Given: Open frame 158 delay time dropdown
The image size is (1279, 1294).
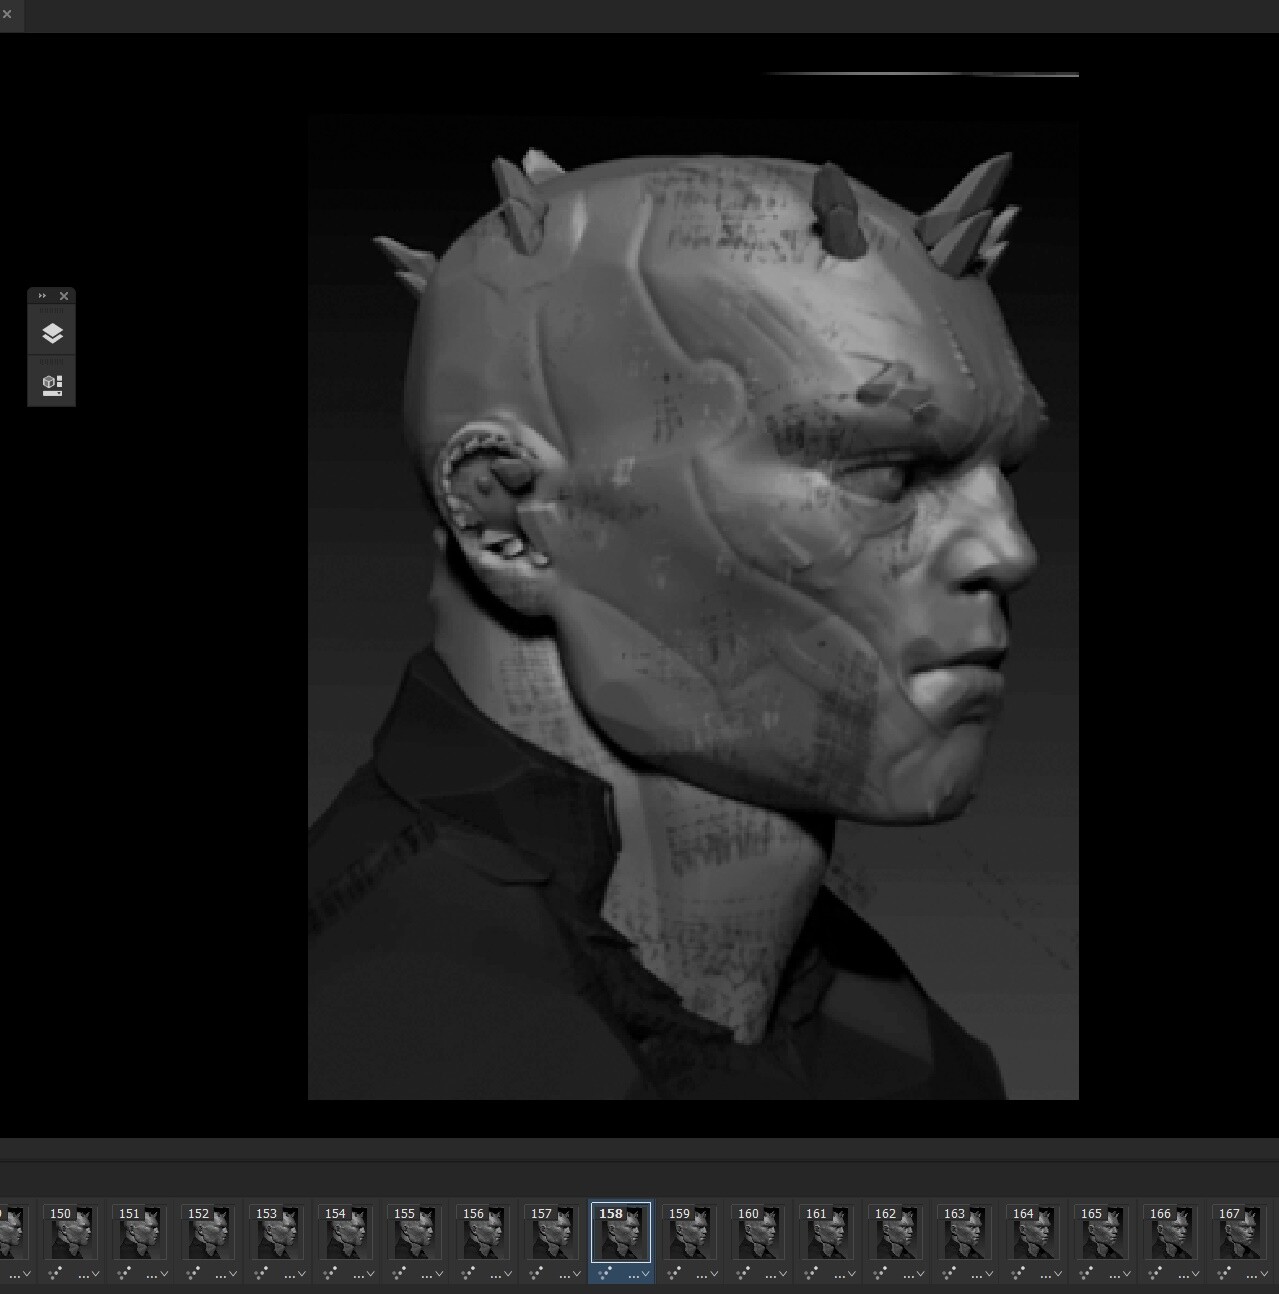Looking at the screenshot, I should [x=638, y=1274].
